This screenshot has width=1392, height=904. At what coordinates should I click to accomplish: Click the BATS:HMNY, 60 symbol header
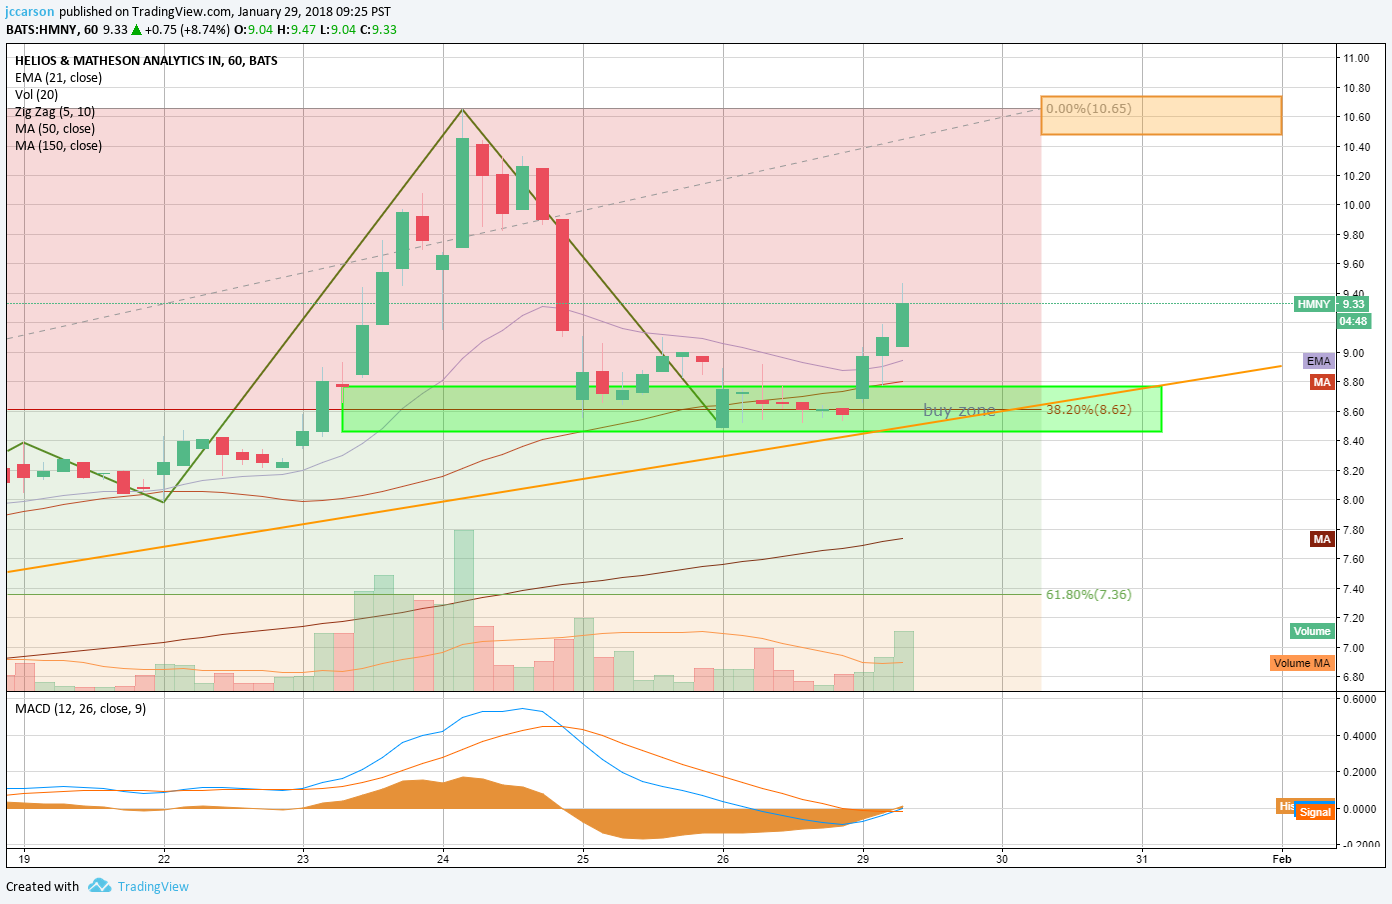pos(52,29)
